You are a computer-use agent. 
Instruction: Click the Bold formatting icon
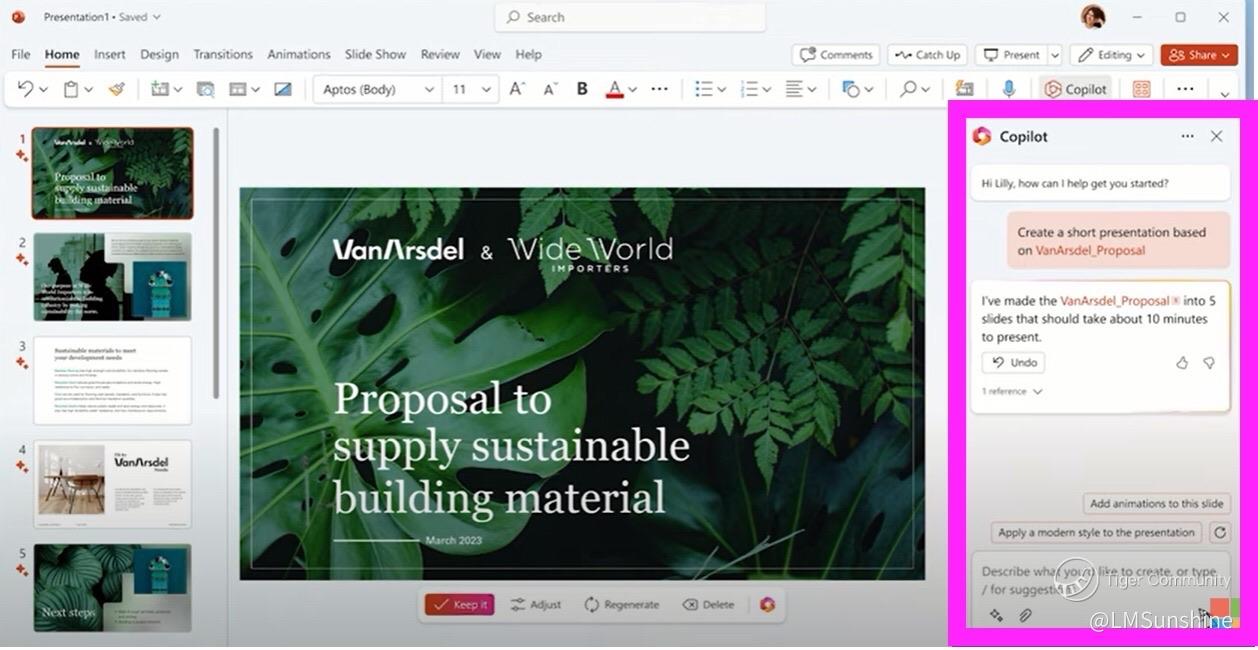pos(582,89)
